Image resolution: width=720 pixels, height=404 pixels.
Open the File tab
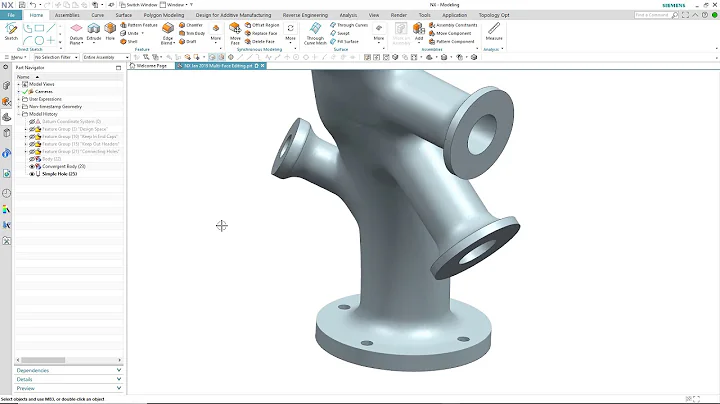pos(11,15)
